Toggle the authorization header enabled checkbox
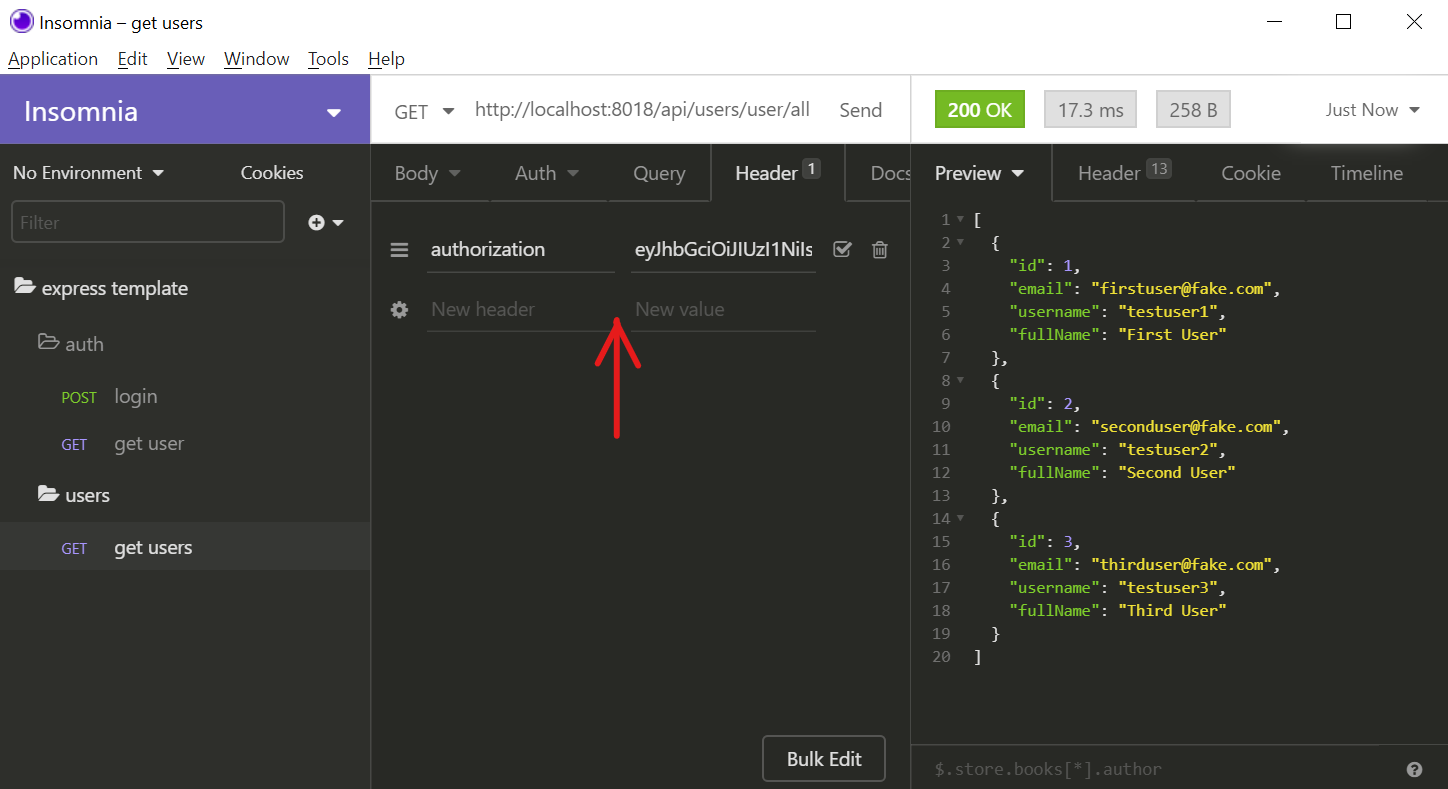This screenshot has width=1448, height=789. tap(842, 250)
